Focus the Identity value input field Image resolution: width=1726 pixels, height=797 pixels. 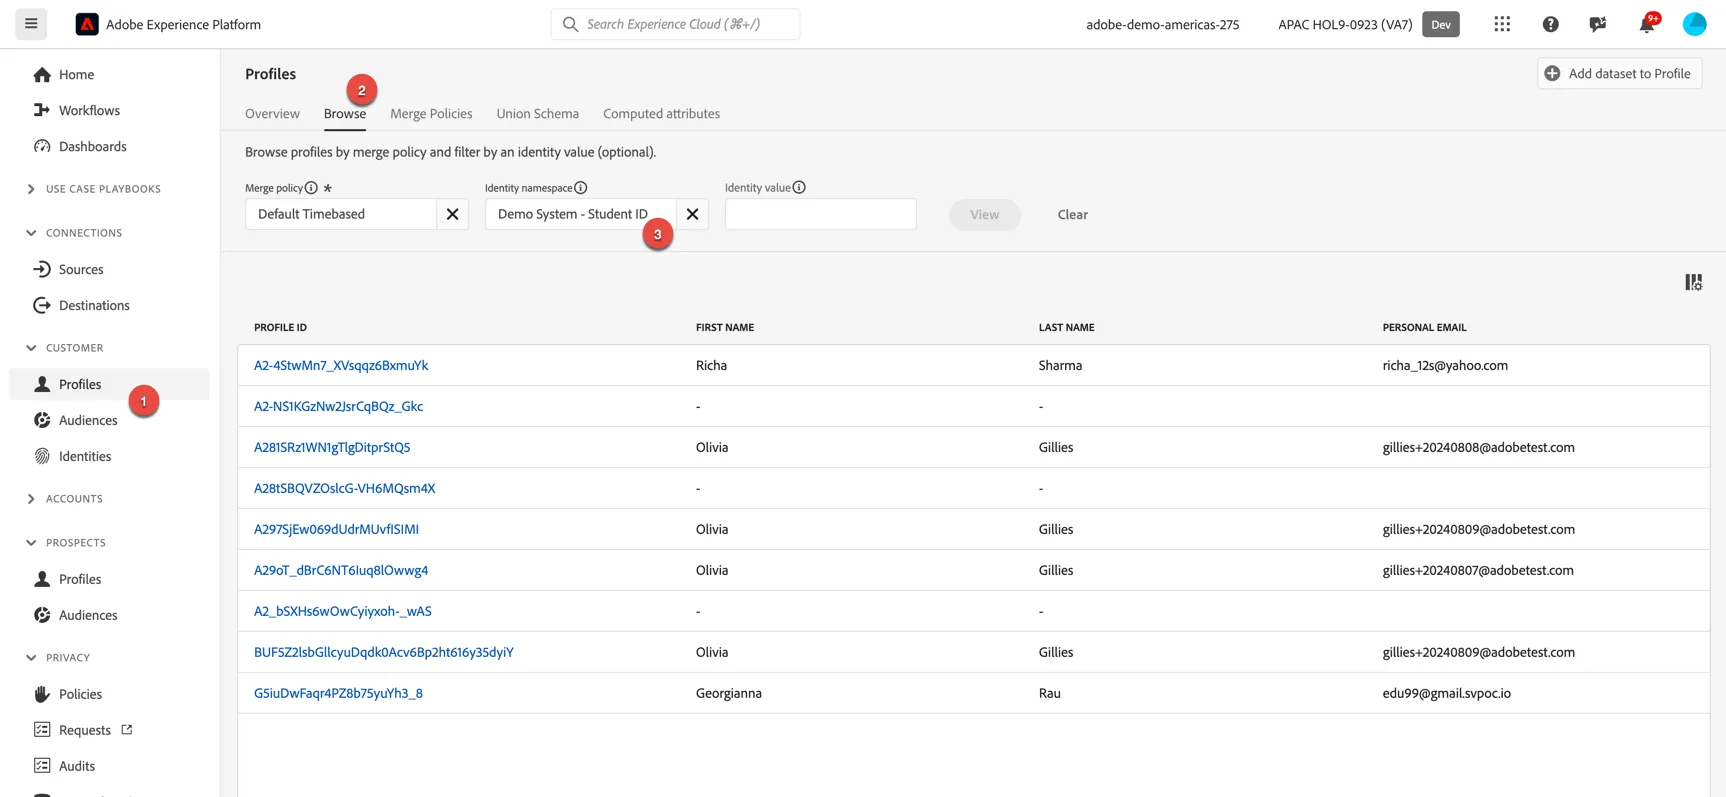[820, 214]
